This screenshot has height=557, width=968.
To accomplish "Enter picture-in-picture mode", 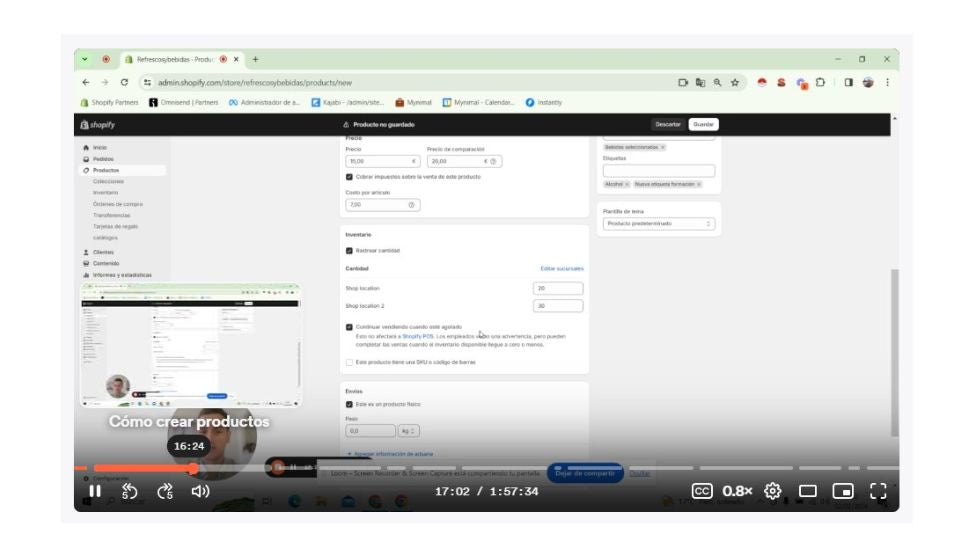I will pyautogui.click(x=843, y=491).
